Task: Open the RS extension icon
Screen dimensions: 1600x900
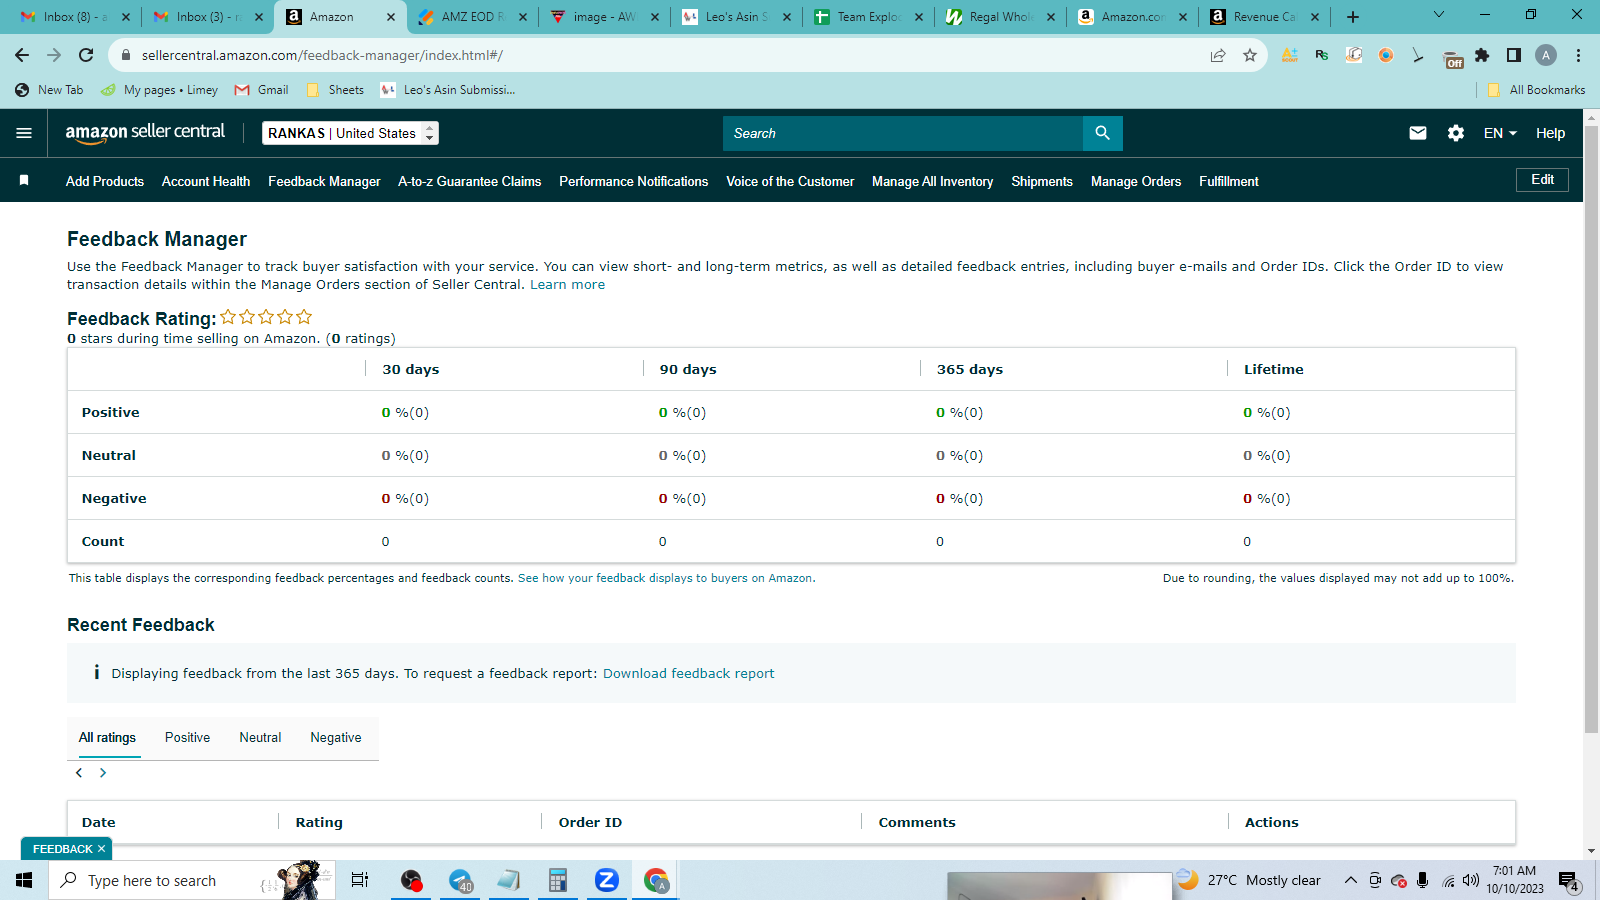Action: [x=1322, y=55]
